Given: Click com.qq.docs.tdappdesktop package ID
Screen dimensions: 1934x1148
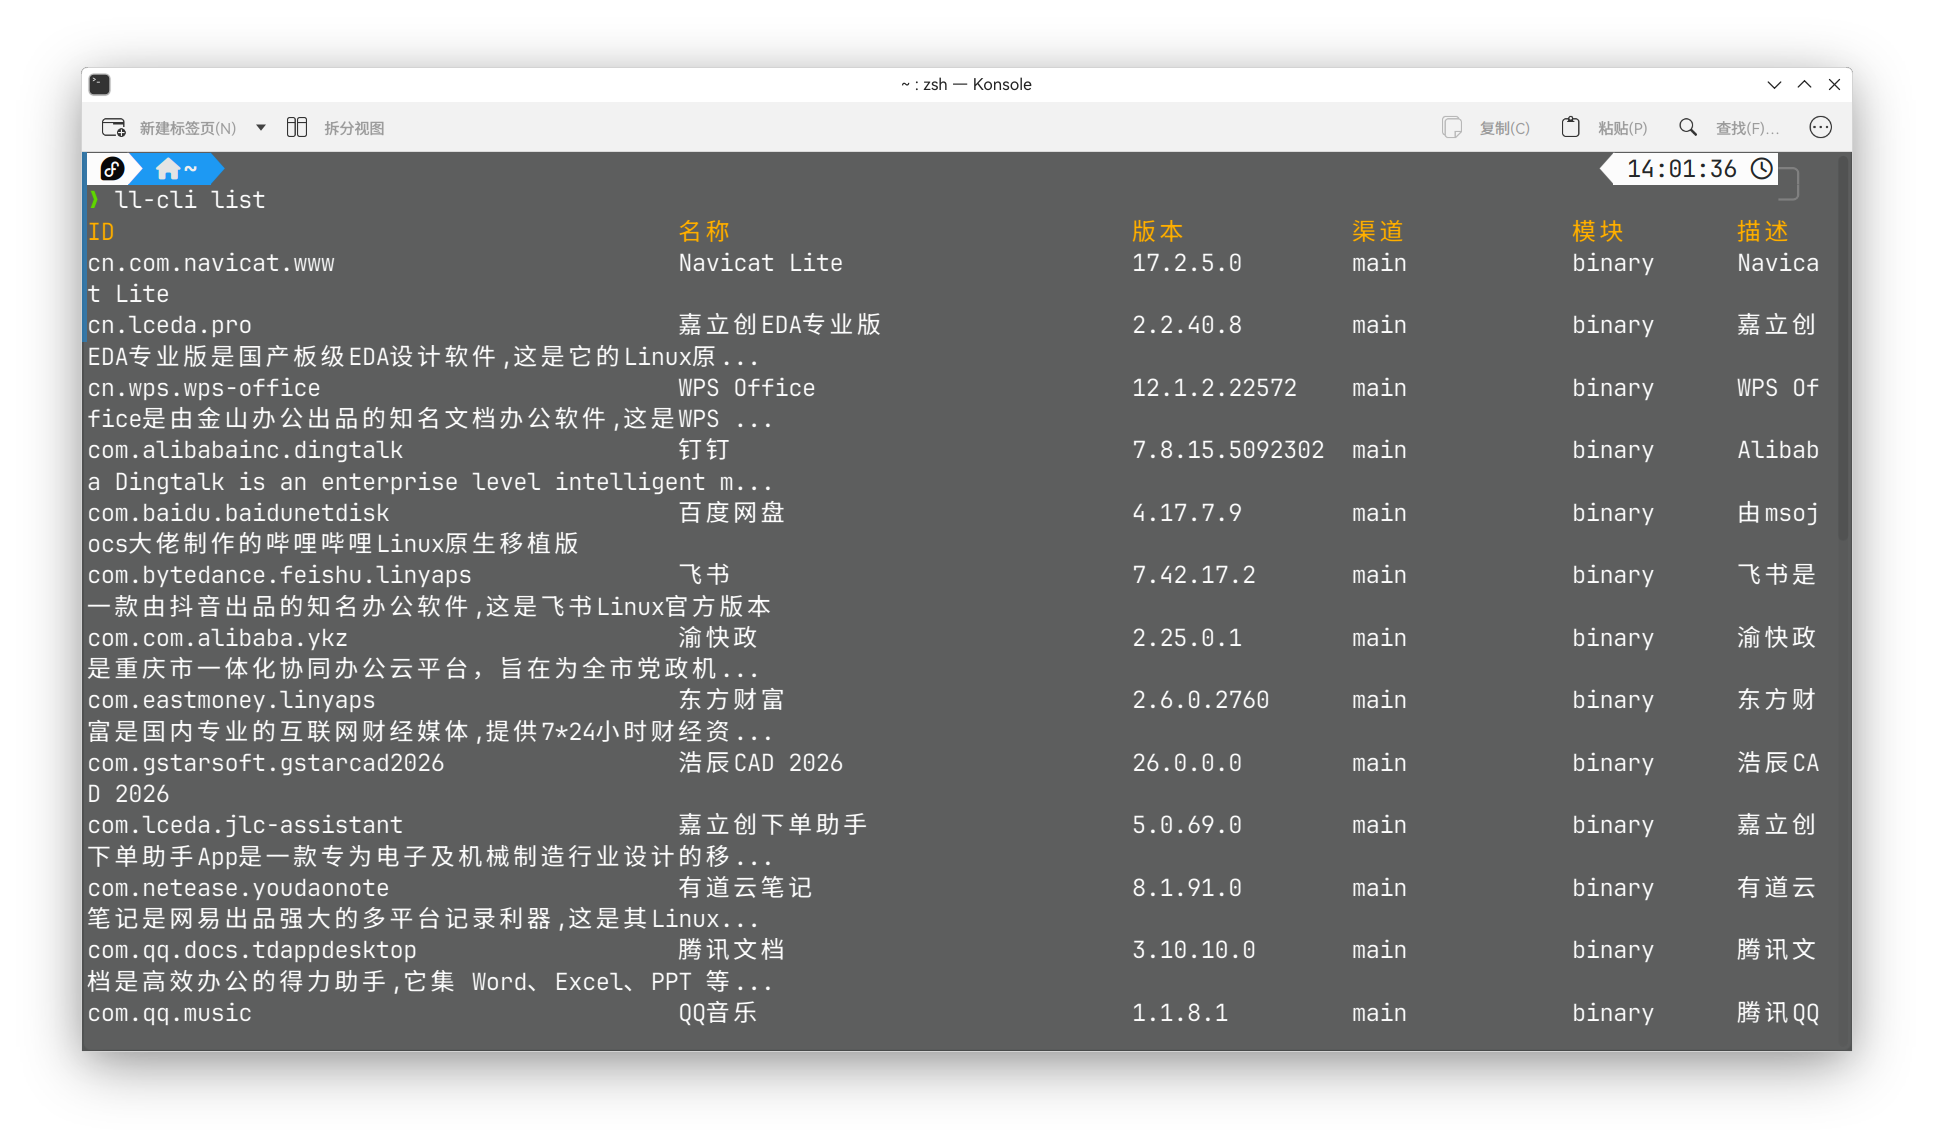Looking at the screenshot, I should tap(252, 951).
